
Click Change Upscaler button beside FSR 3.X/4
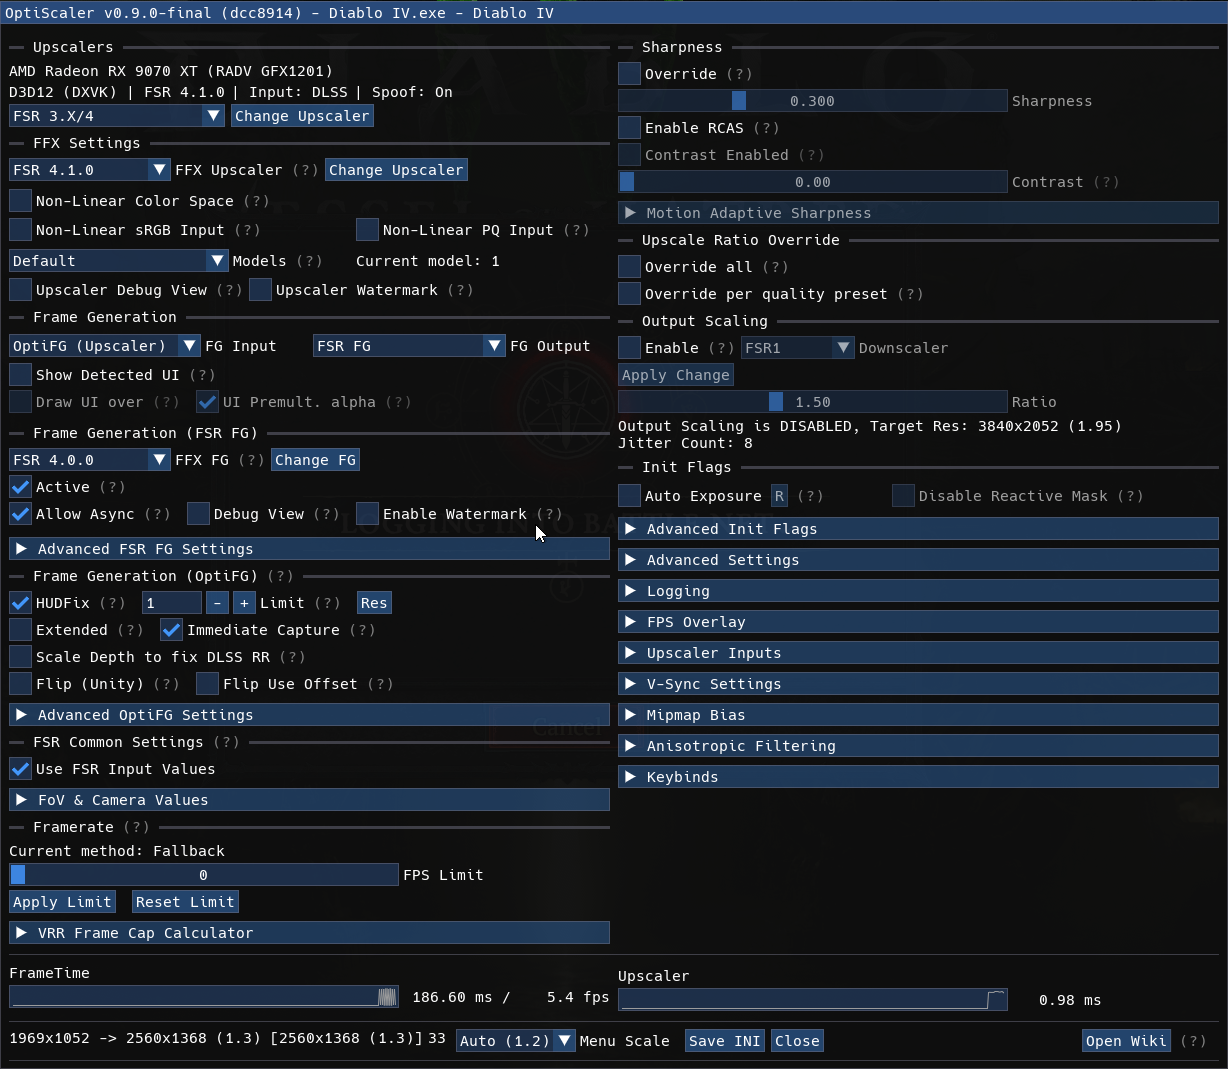pyautogui.click(x=302, y=116)
